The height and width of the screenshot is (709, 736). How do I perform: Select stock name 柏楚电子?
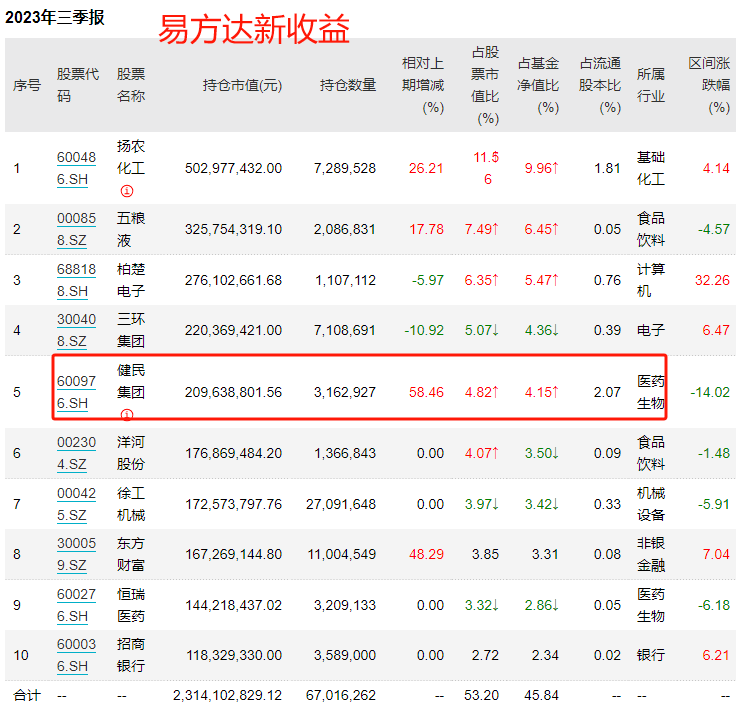pos(130,280)
